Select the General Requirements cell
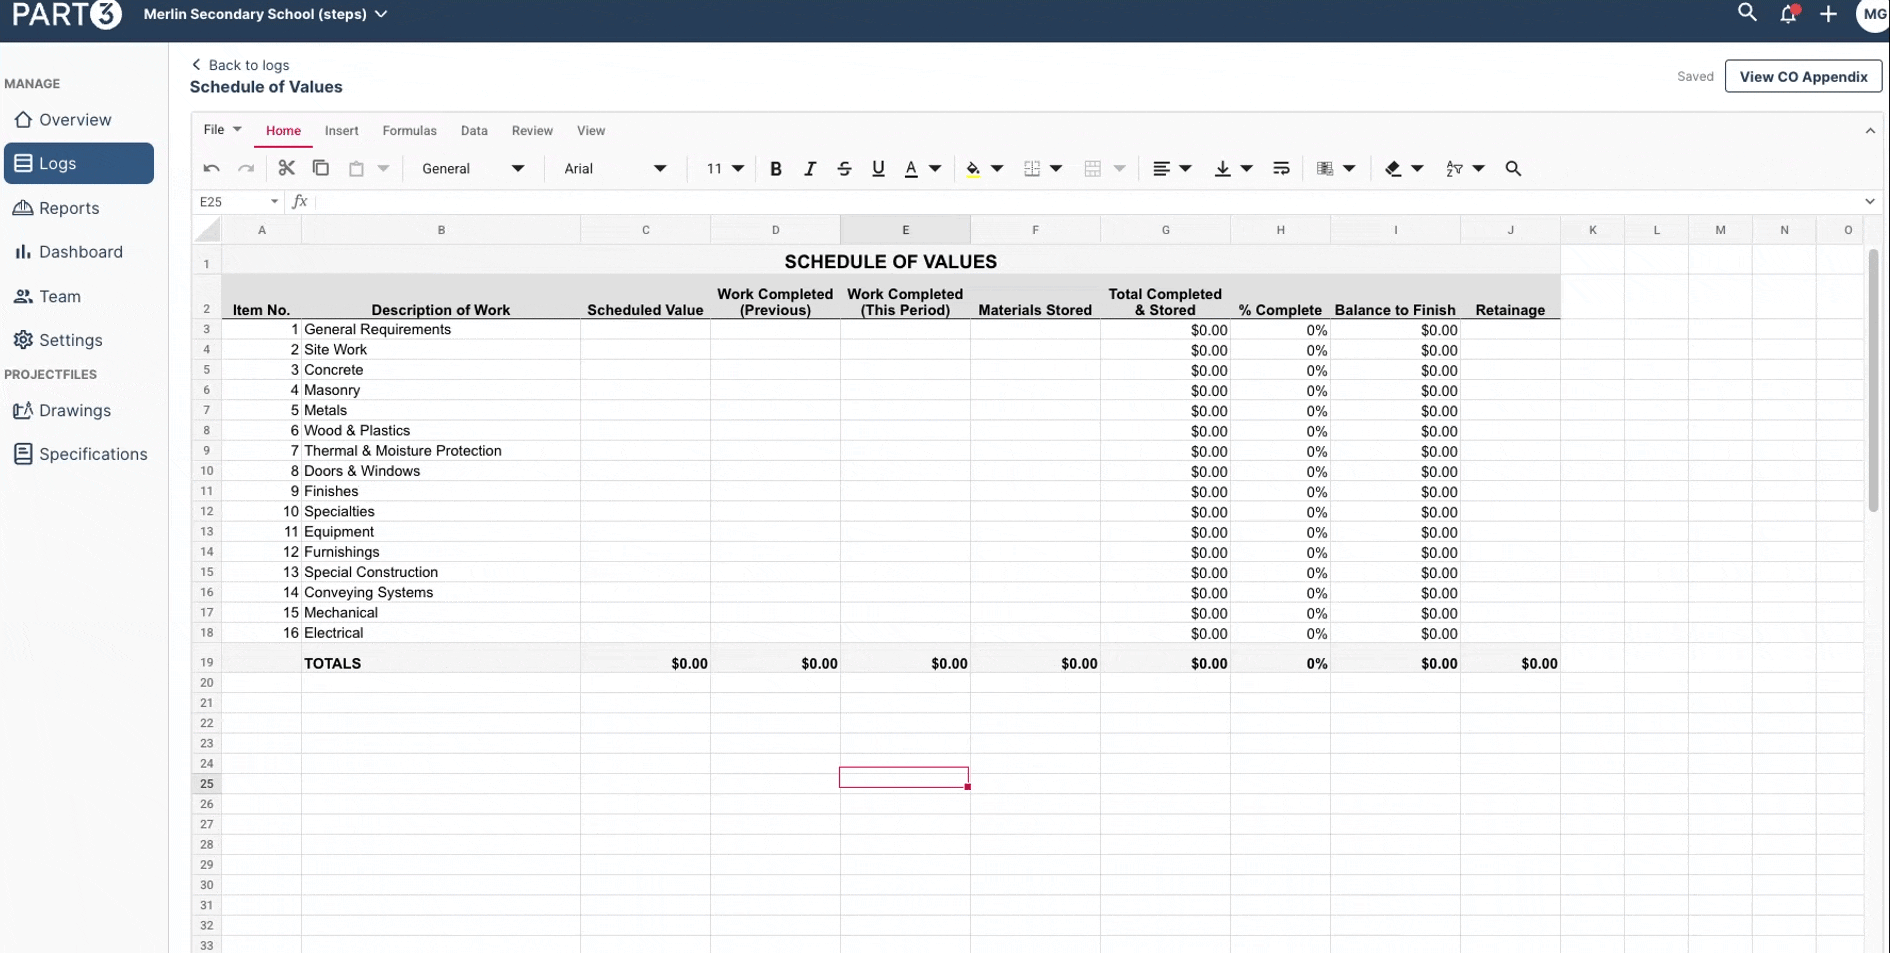1890x953 pixels. click(440, 330)
